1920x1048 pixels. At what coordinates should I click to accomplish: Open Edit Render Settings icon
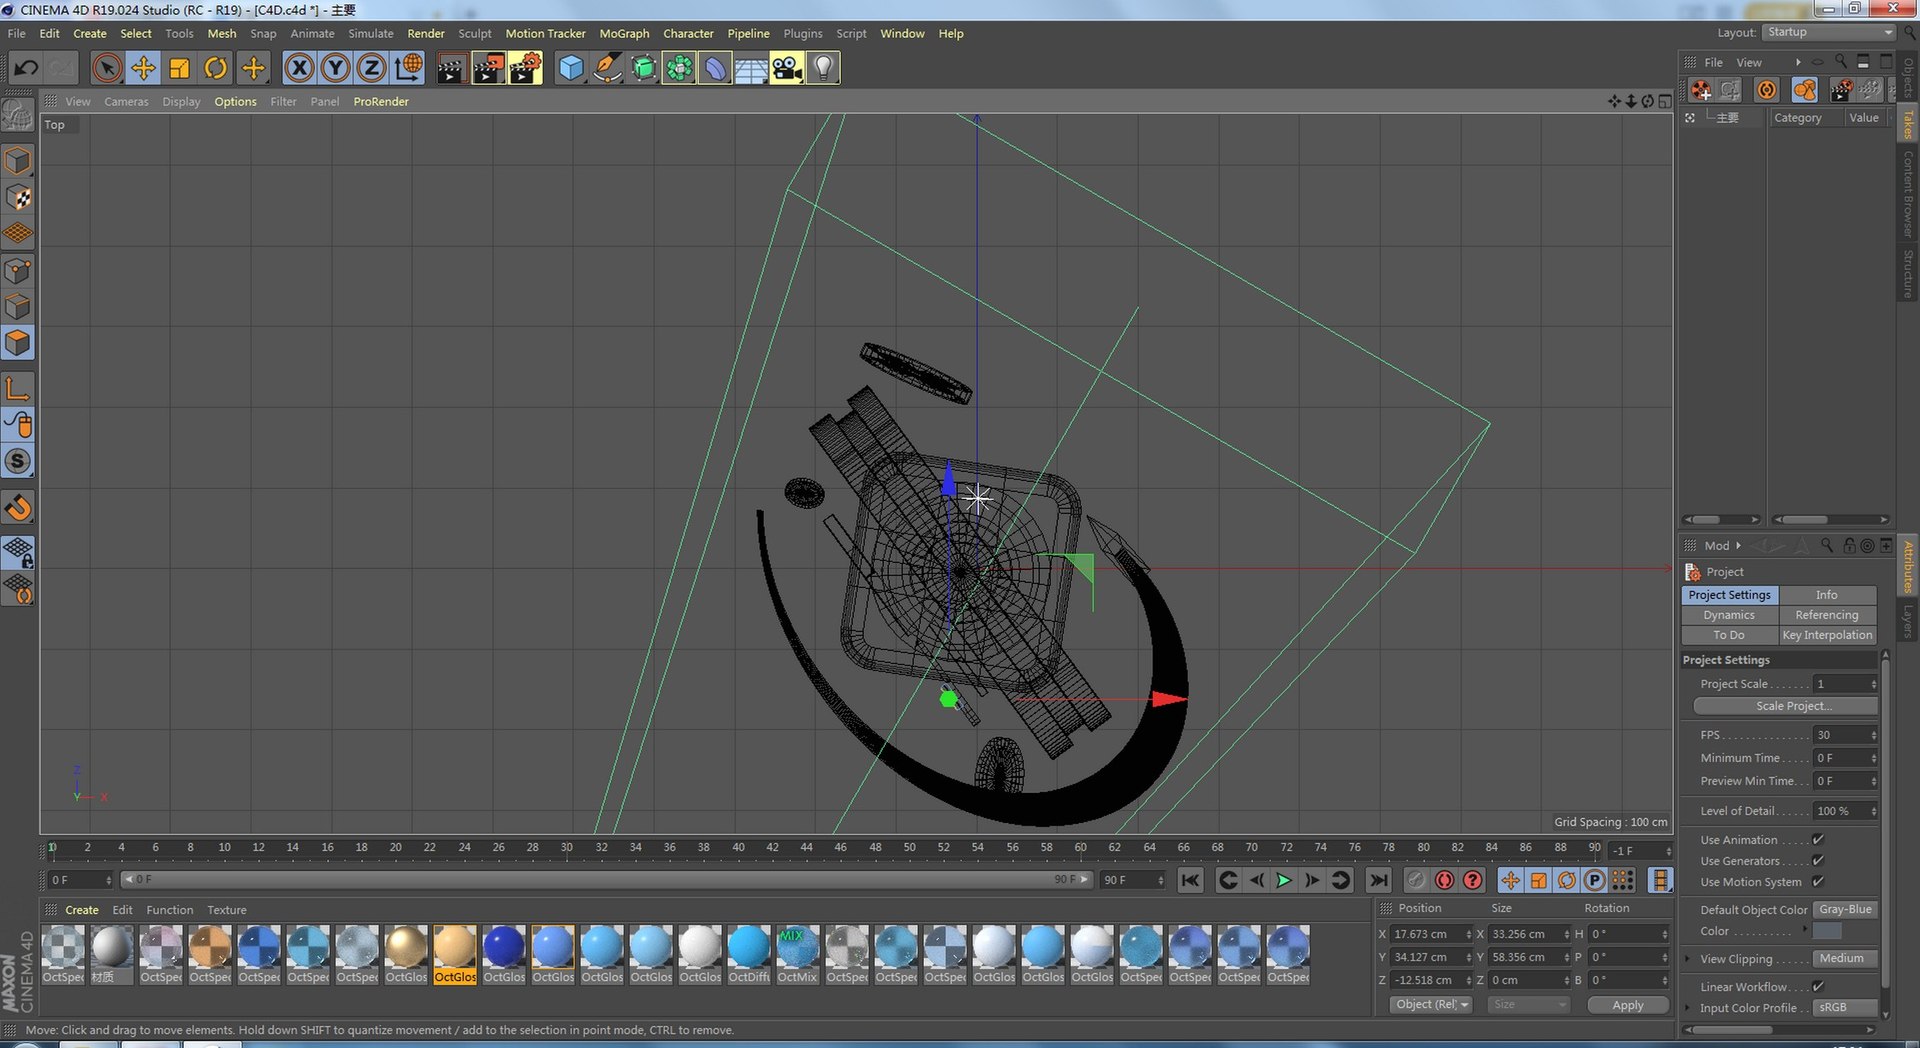coord(525,68)
